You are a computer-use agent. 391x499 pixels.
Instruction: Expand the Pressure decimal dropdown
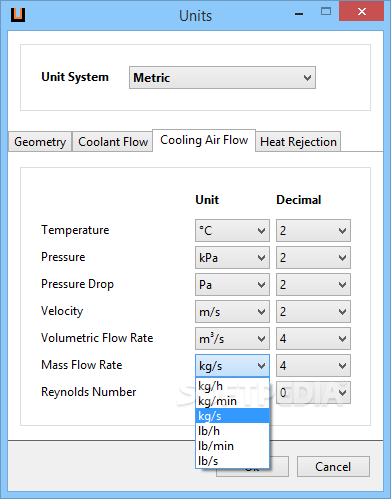313,257
